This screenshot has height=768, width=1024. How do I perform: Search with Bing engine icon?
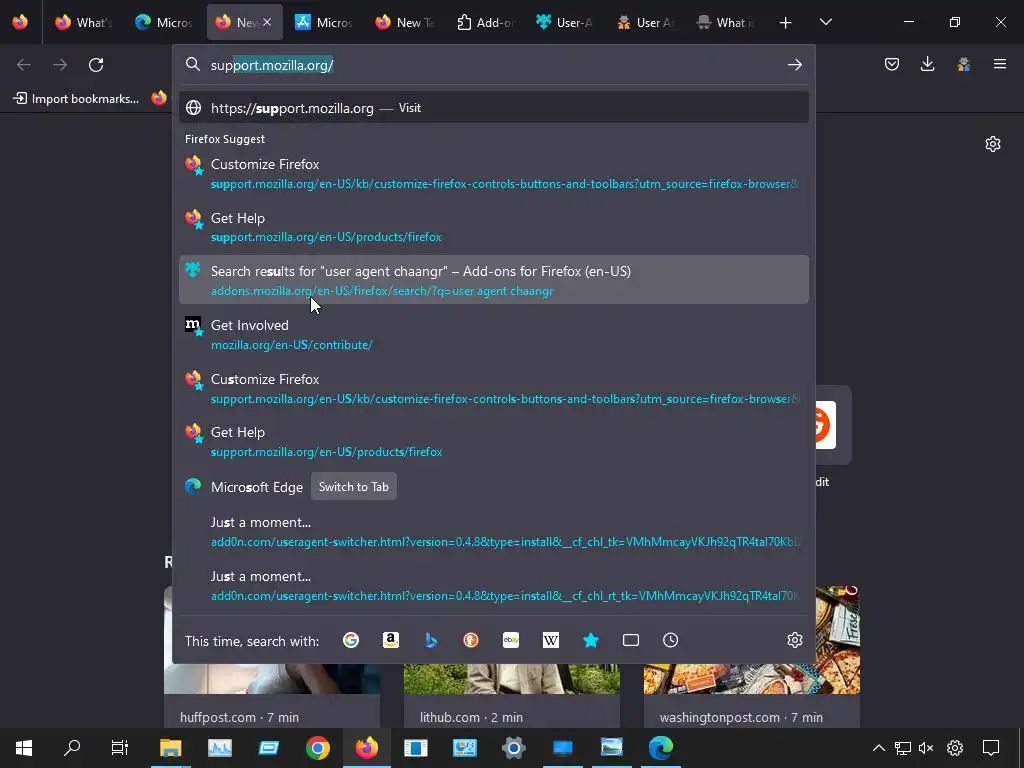pos(431,640)
